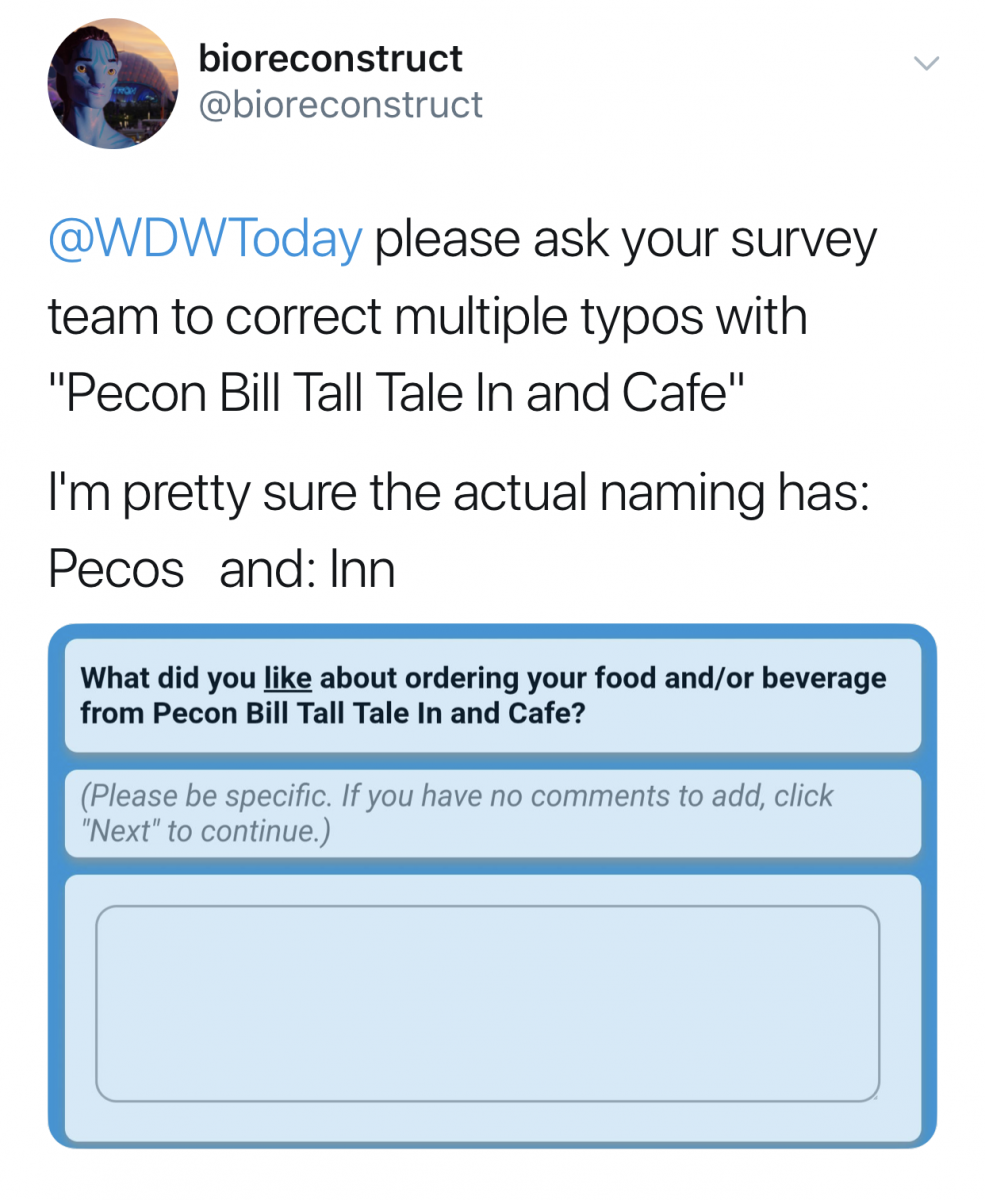The image size is (985, 1200).
Task: Select the "I'm pretty sure the actual naming" line
Action: click(x=458, y=494)
